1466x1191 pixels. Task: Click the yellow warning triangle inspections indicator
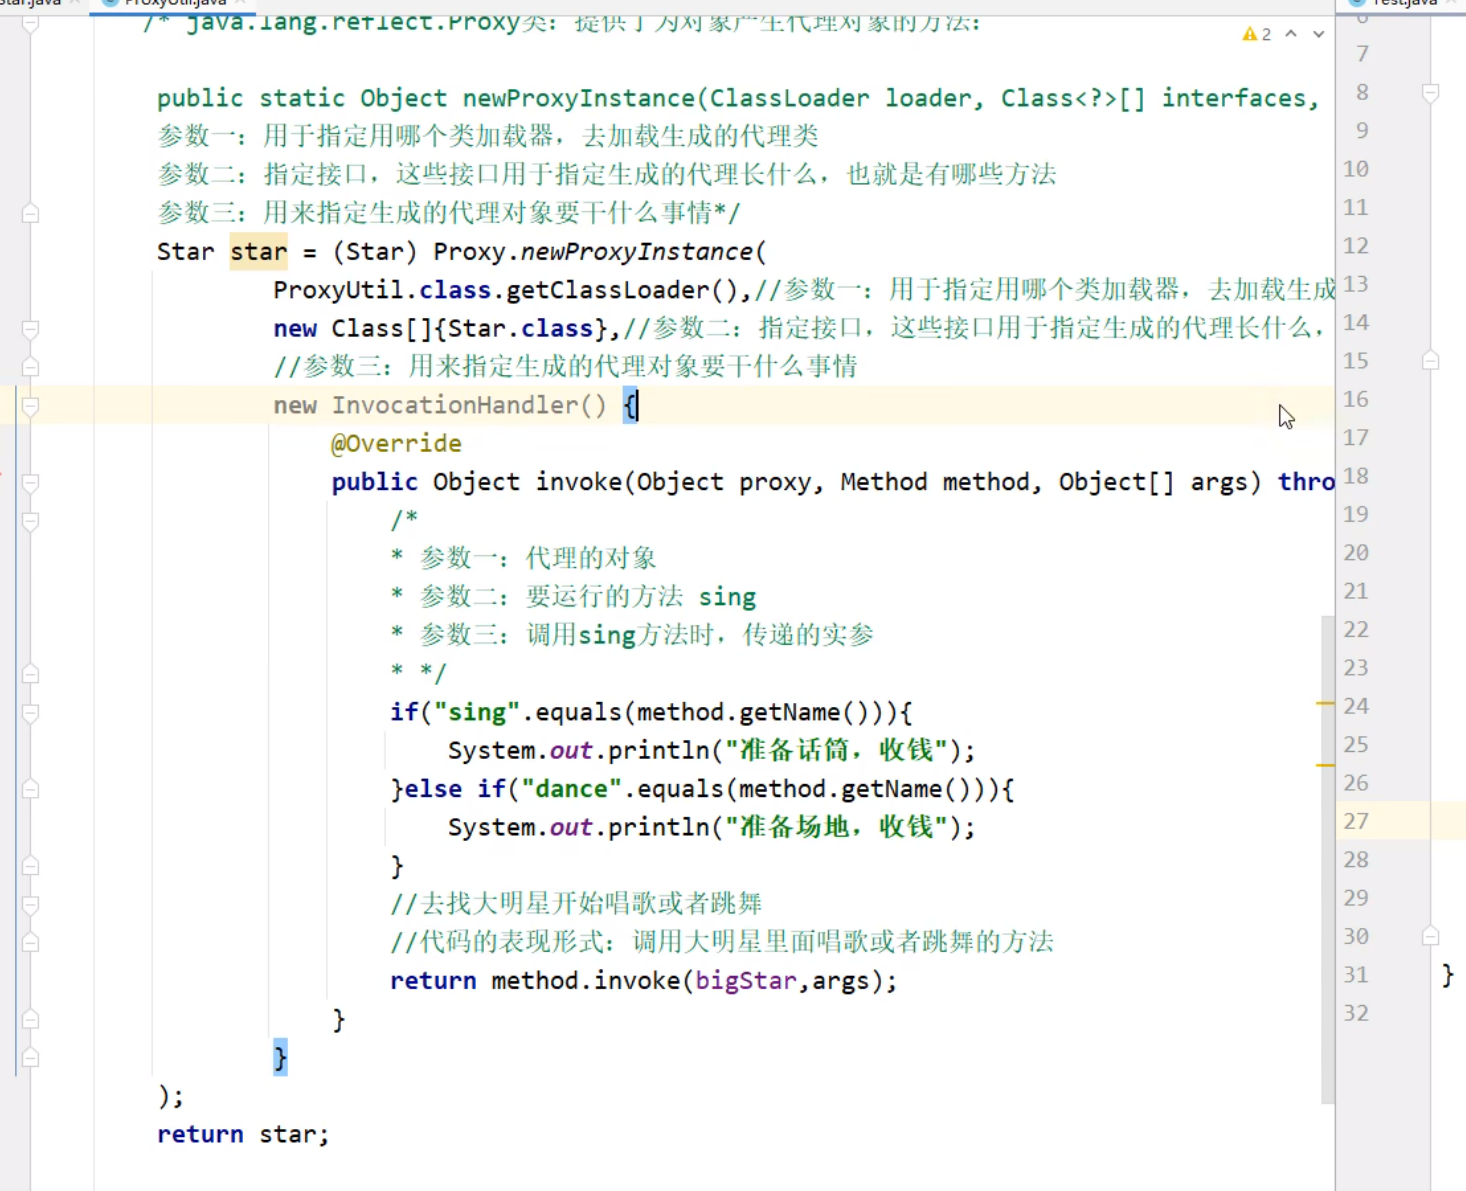click(1249, 33)
